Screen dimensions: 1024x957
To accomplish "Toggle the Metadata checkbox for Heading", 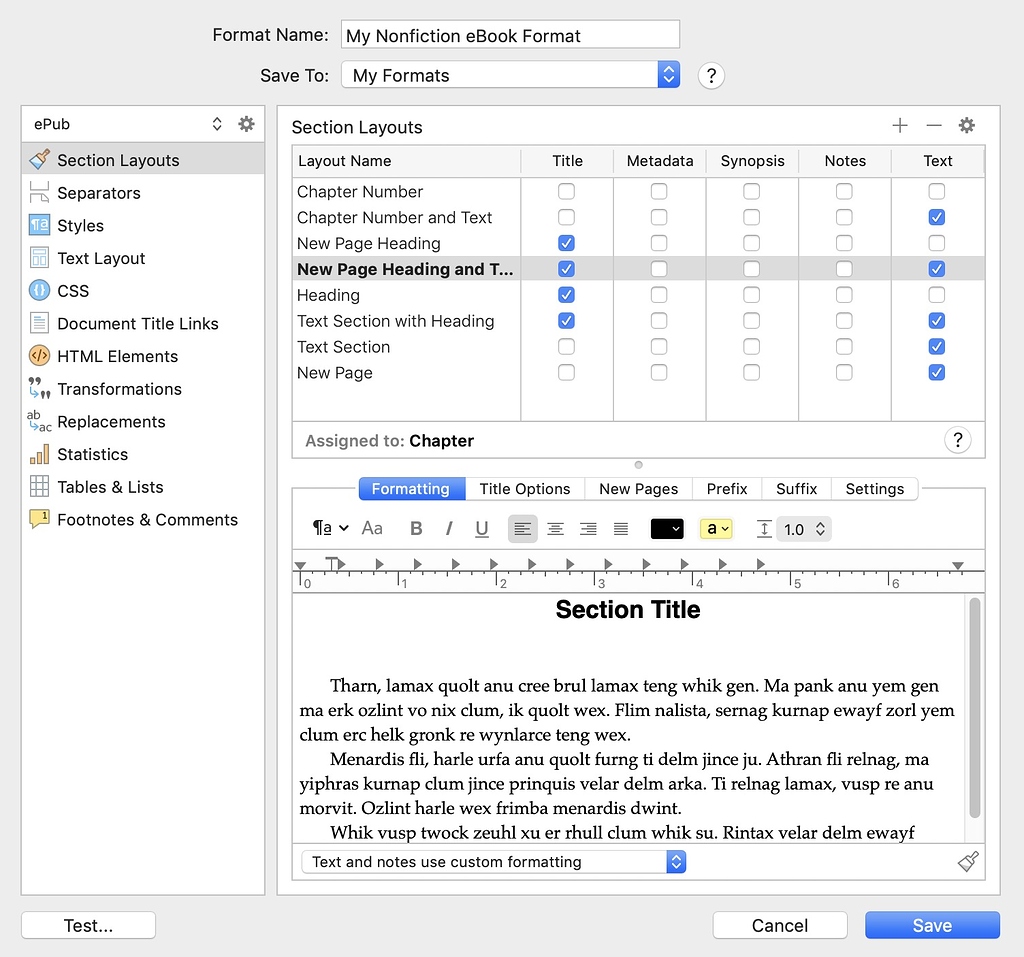I will pos(659,295).
